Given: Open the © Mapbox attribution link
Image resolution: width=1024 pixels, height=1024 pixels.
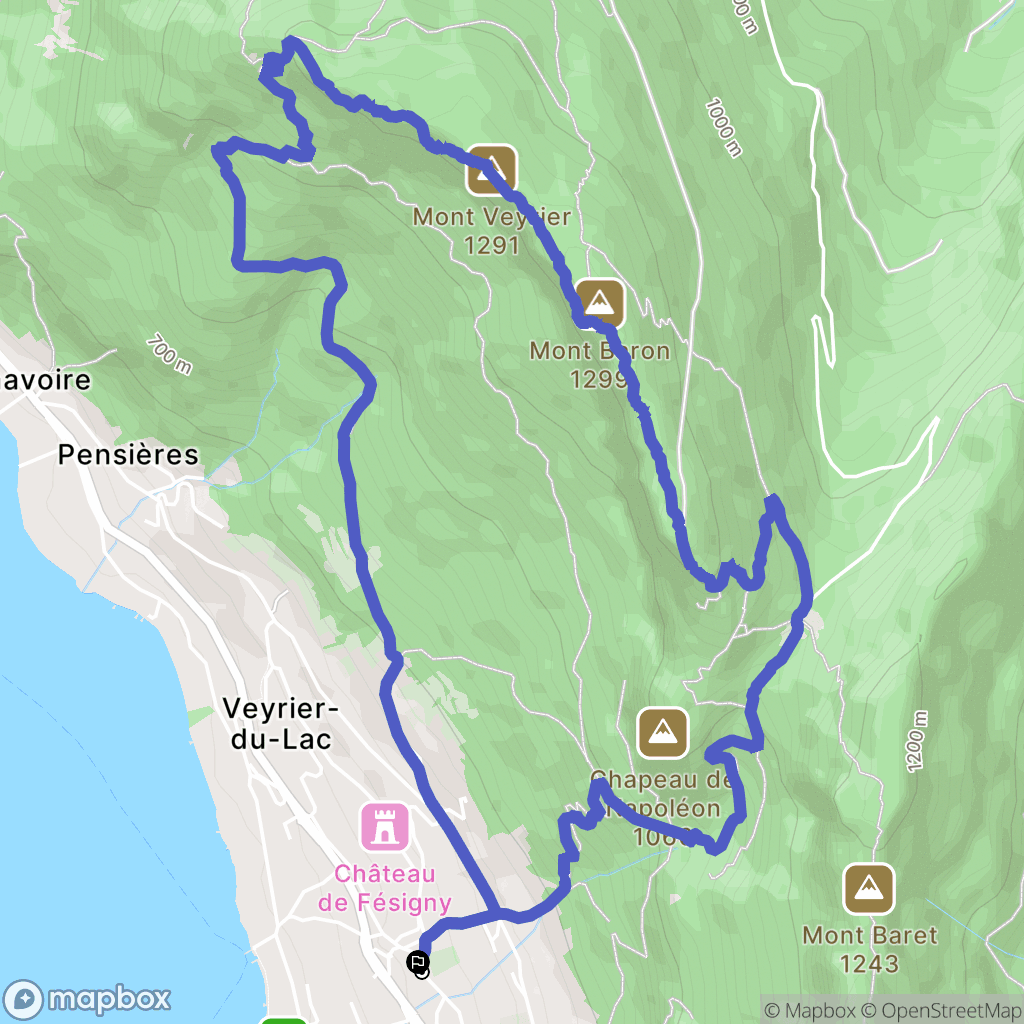Looking at the screenshot, I should (x=810, y=1010).
